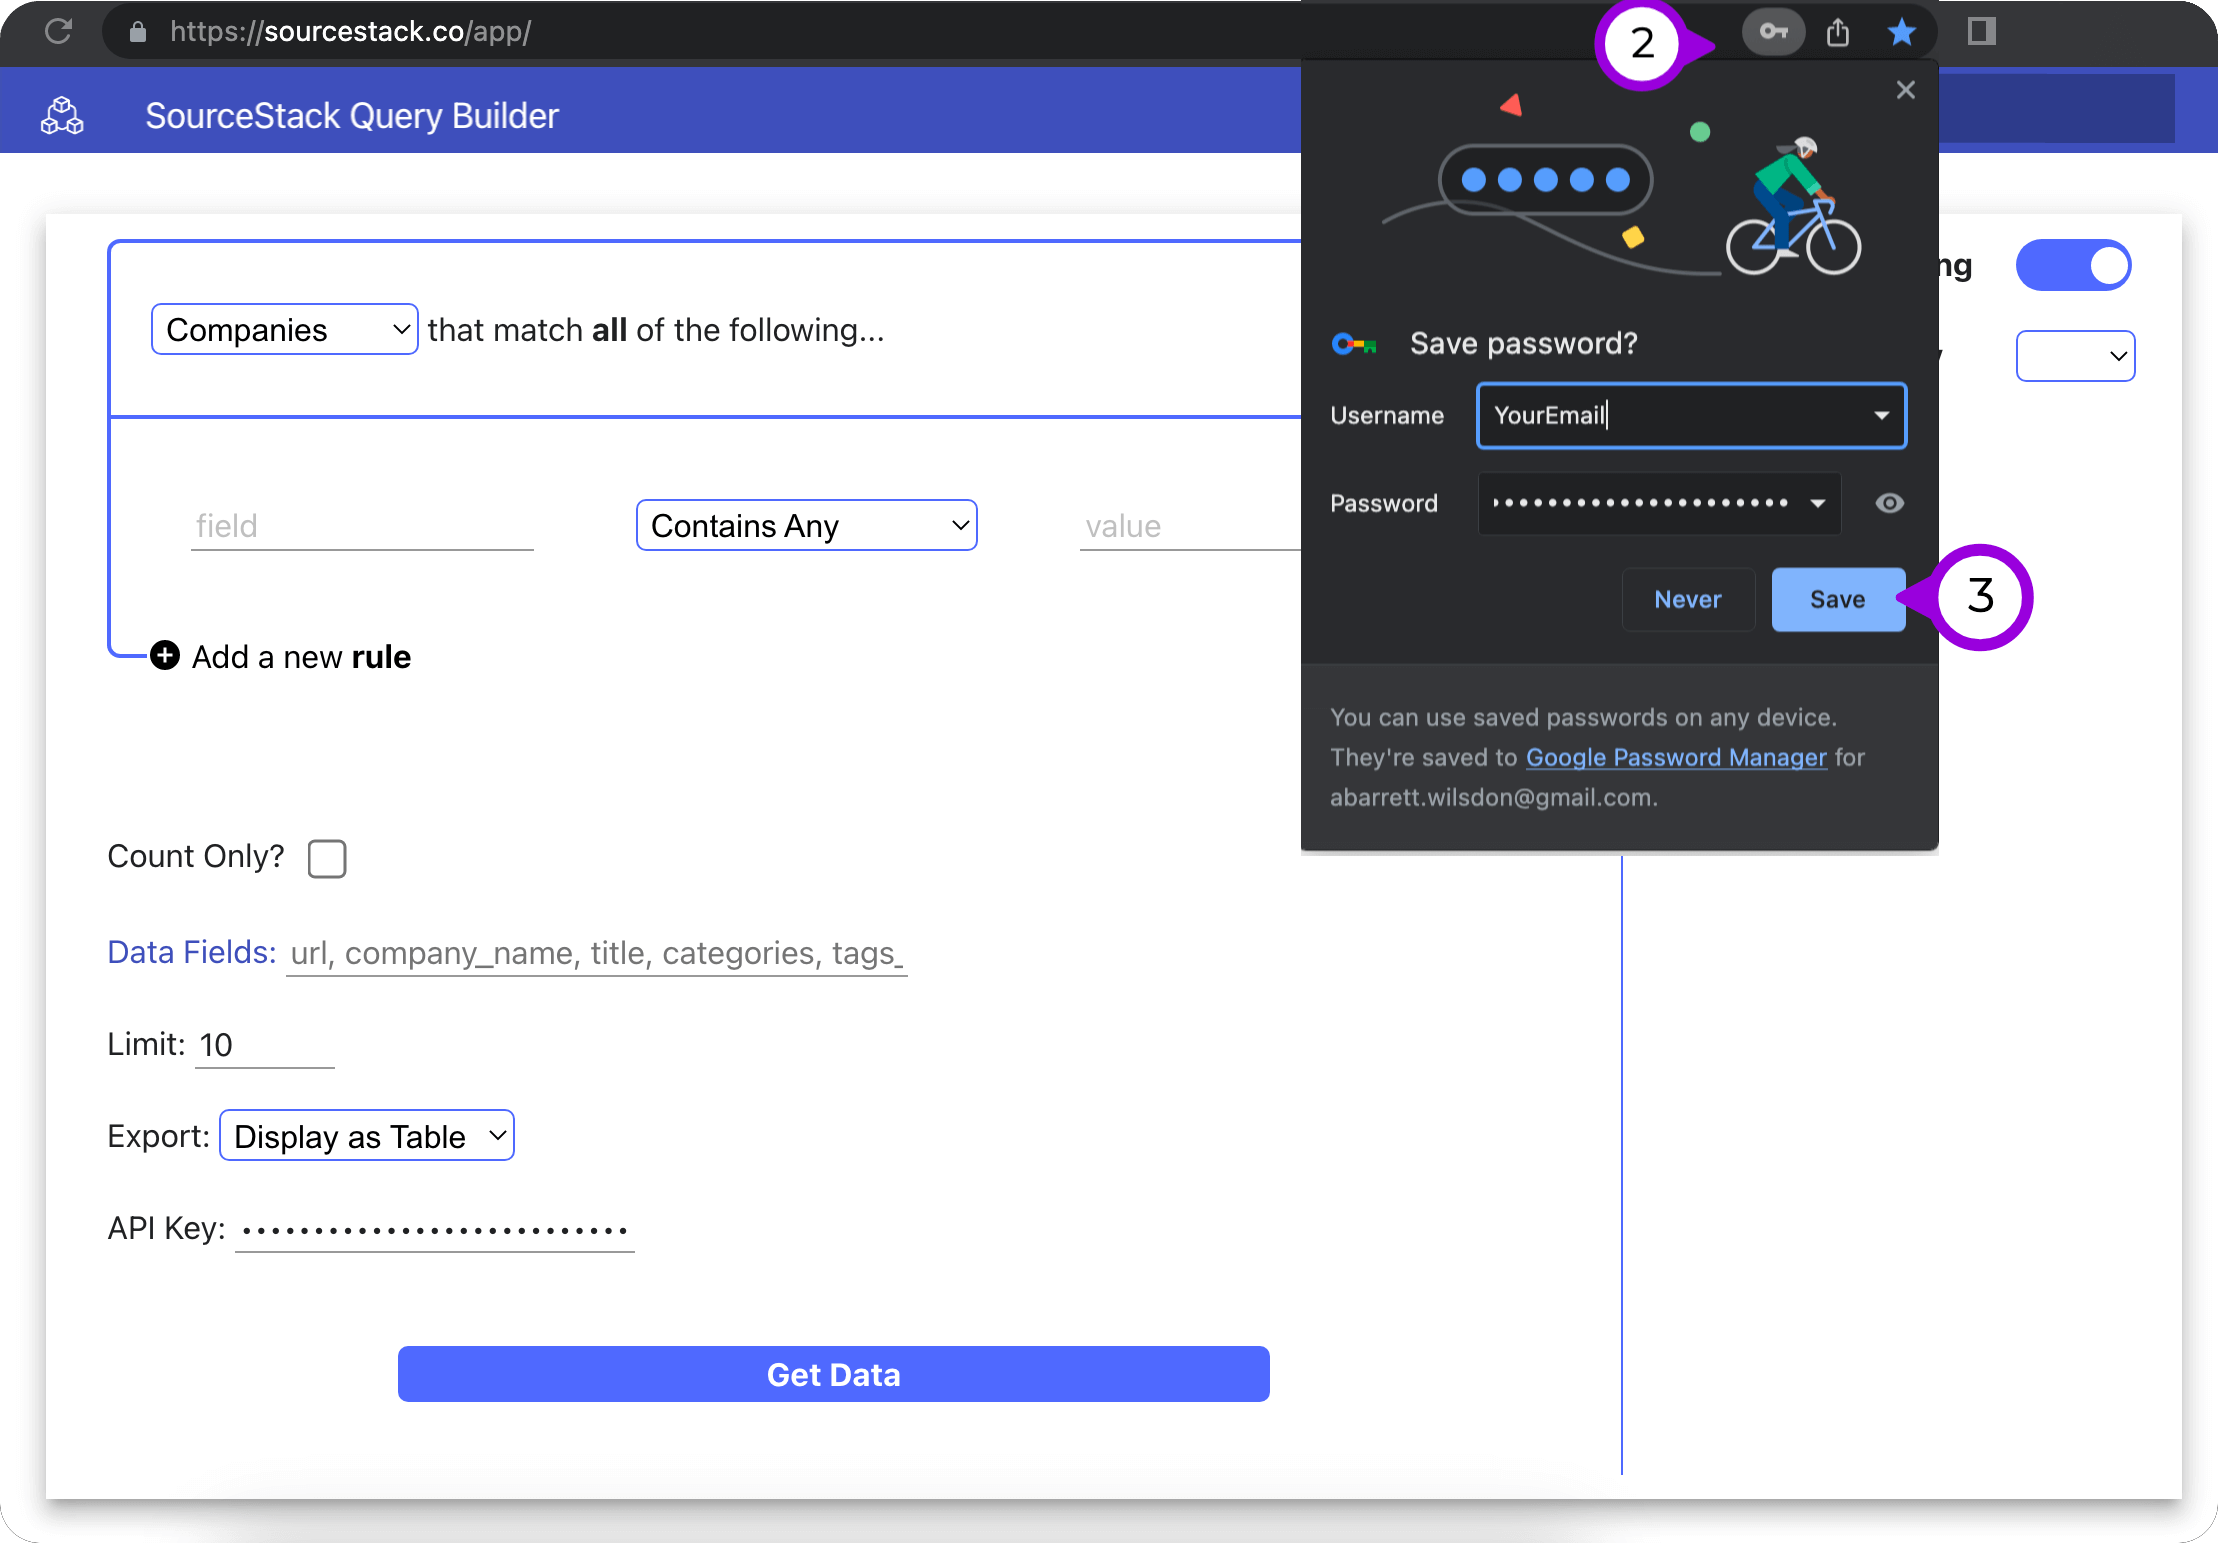The image size is (2218, 1543).
Task: Expand the Username dropdown arrow
Action: pyautogui.click(x=1881, y=415)
